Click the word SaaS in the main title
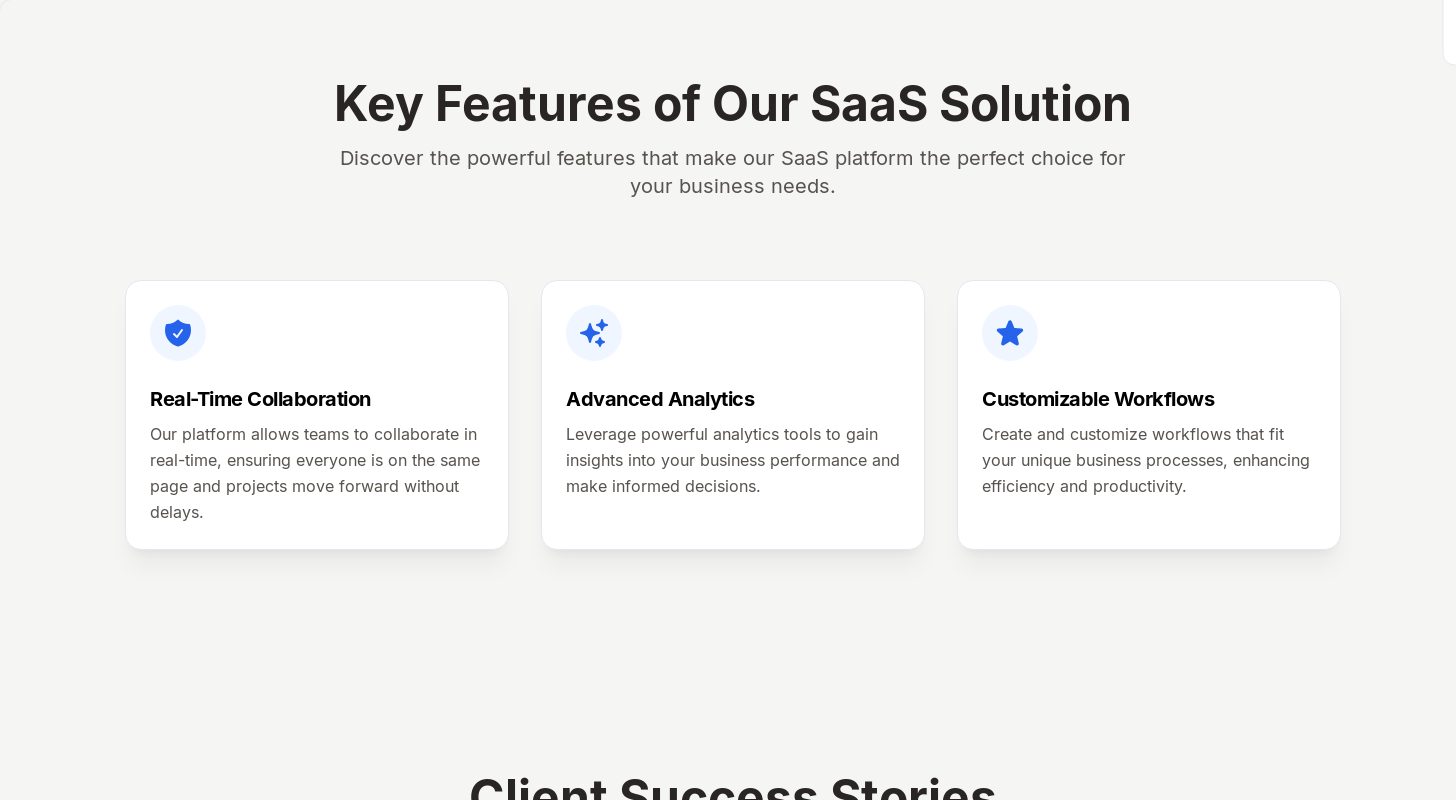 tap(868, 104)
